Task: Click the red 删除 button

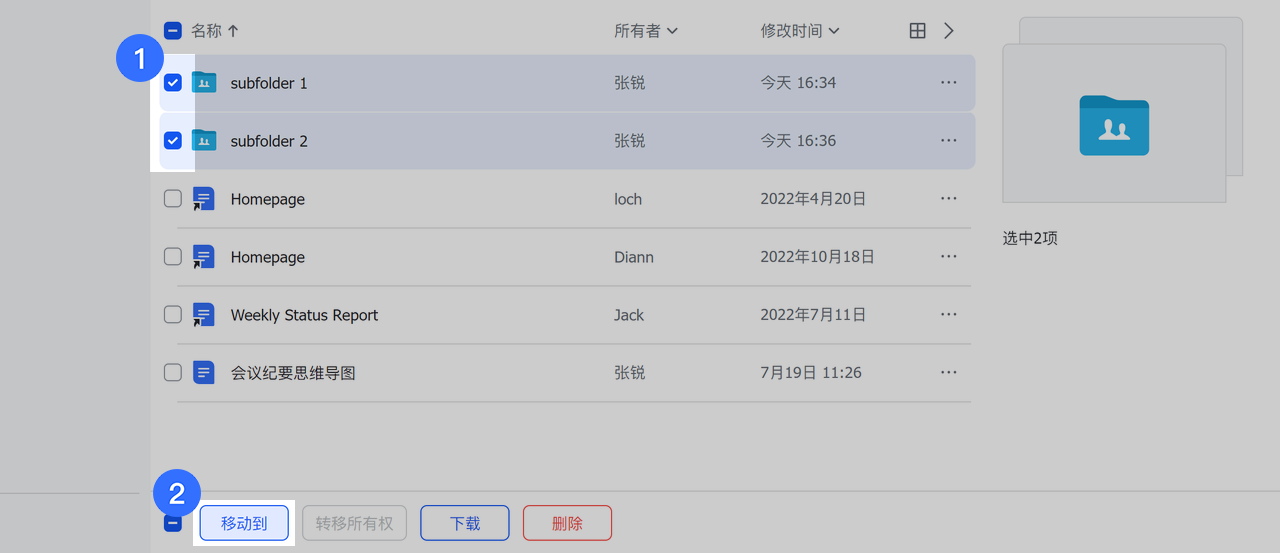Action: click(x=567, y=523)
